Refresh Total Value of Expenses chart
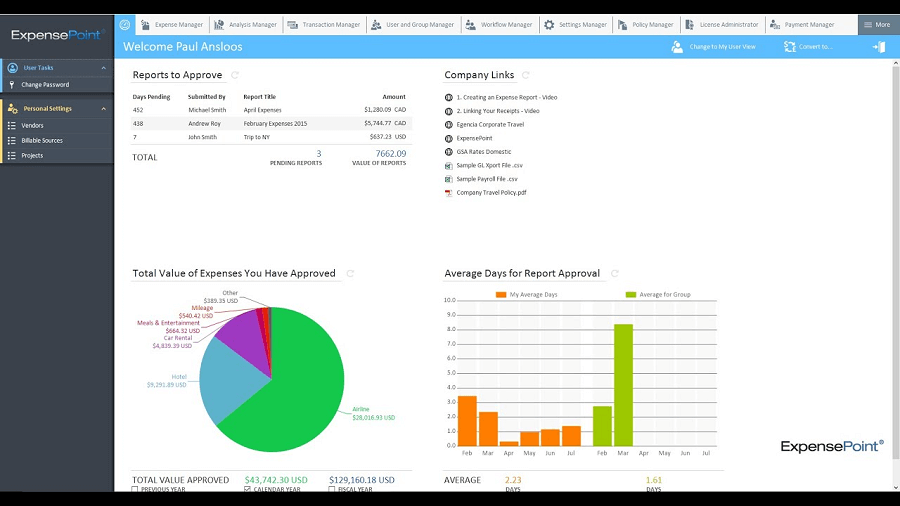Viewport: 900px width, 506px height. point(350,274)
